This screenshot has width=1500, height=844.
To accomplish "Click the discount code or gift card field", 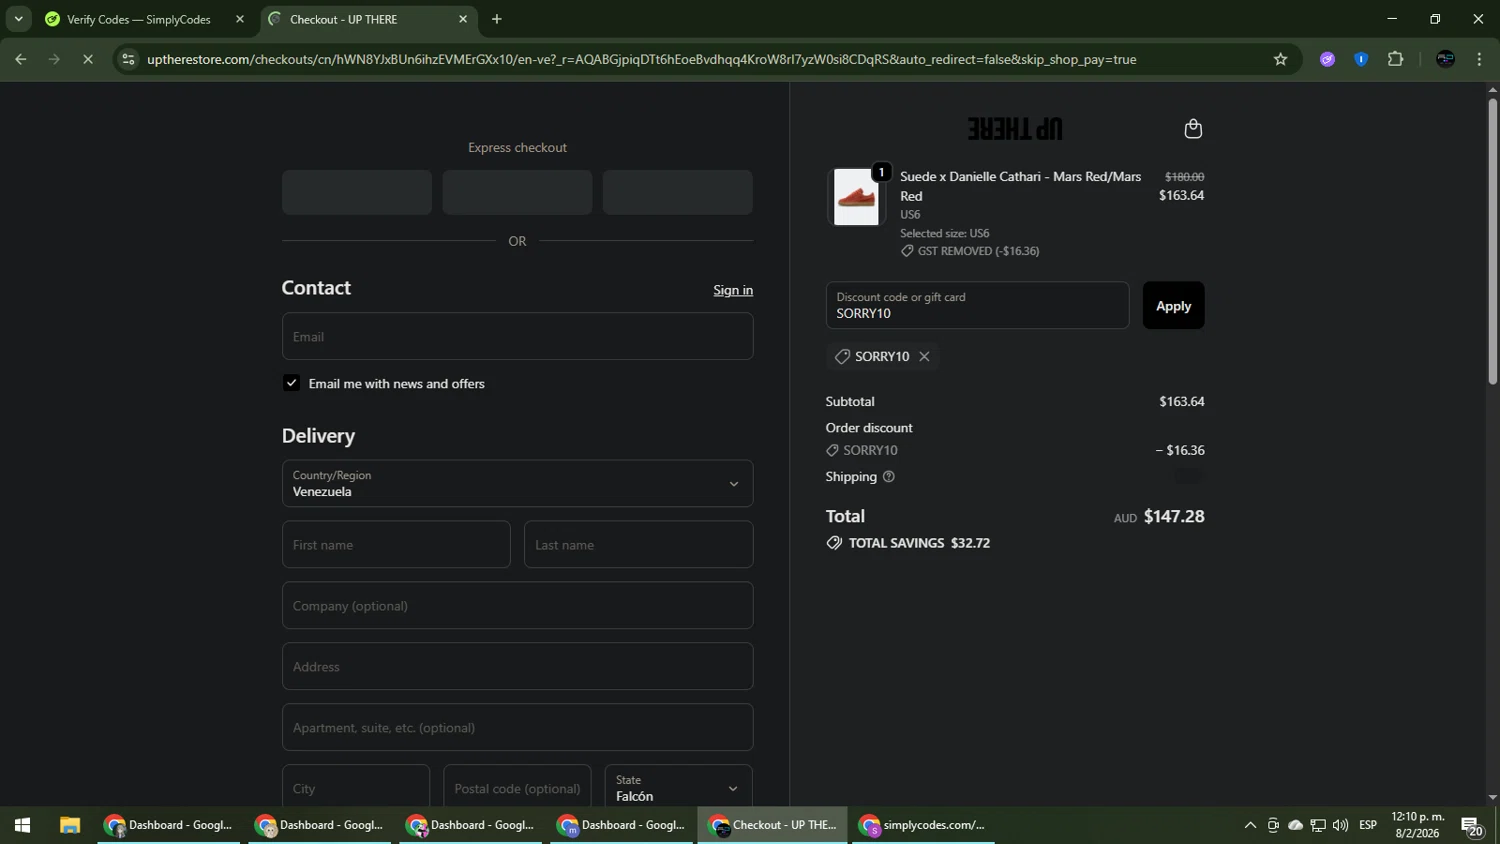I will 977,305.
